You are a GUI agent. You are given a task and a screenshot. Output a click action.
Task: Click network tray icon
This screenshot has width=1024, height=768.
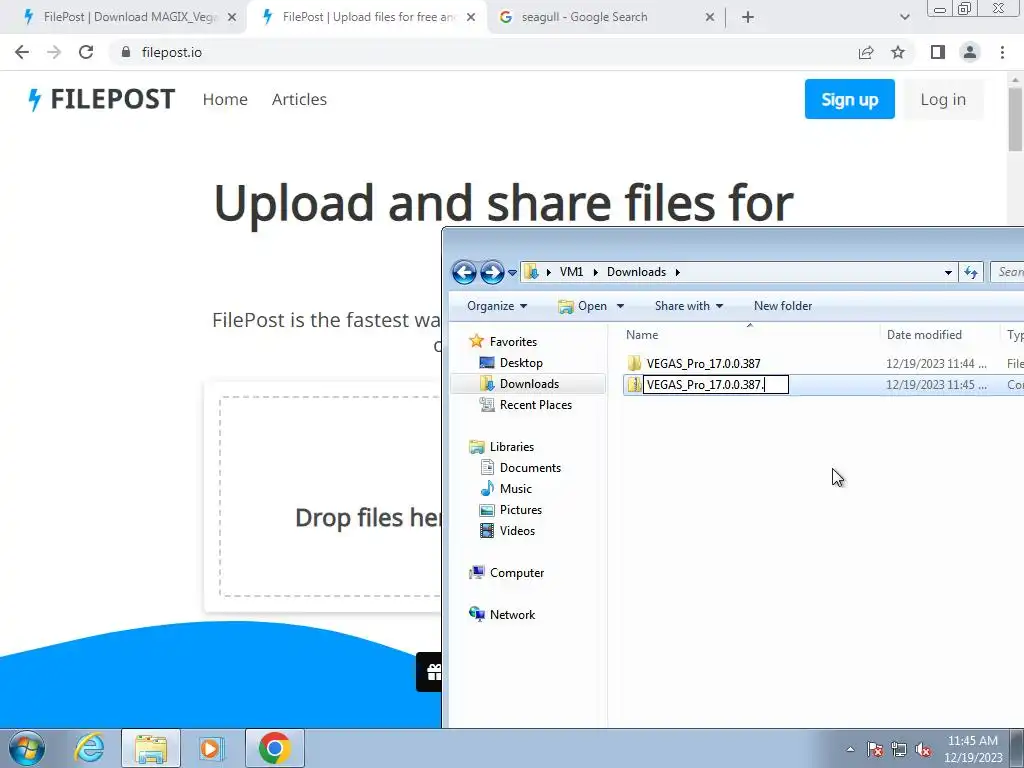click(x=899, y=750)
